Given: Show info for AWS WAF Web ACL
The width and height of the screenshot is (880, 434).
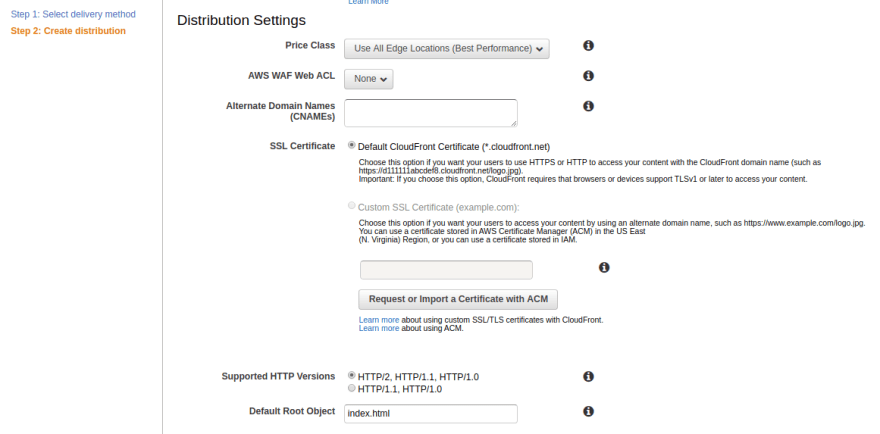Looking at the screenshot, I should [x=588, y=76].
